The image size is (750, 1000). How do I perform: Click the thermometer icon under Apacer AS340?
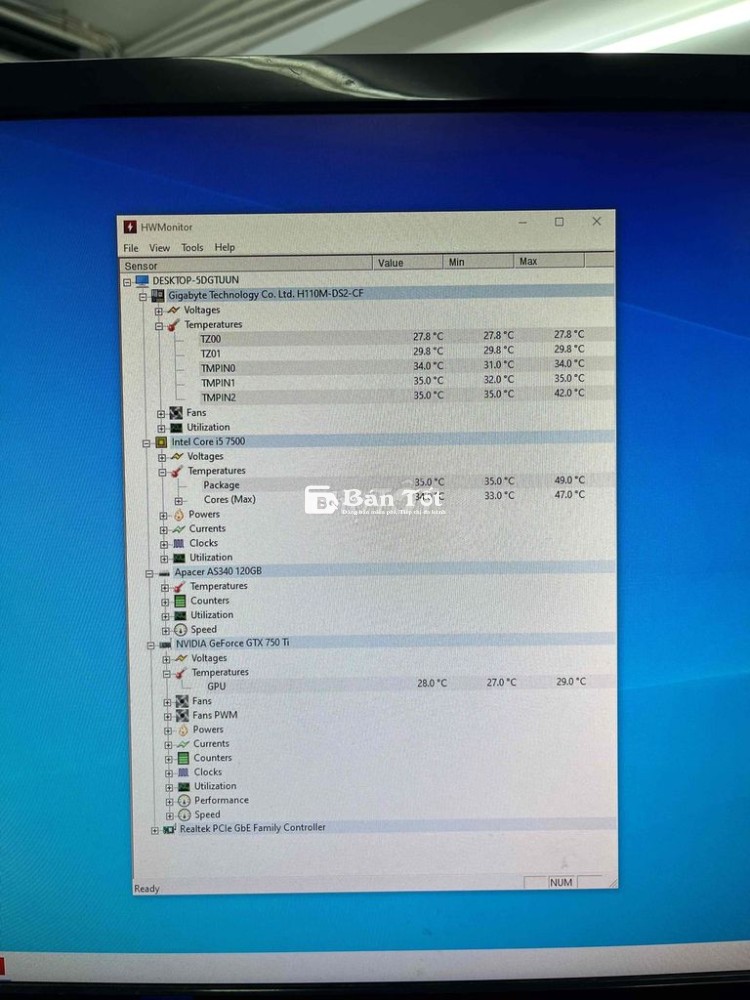(x=179, y=587)
